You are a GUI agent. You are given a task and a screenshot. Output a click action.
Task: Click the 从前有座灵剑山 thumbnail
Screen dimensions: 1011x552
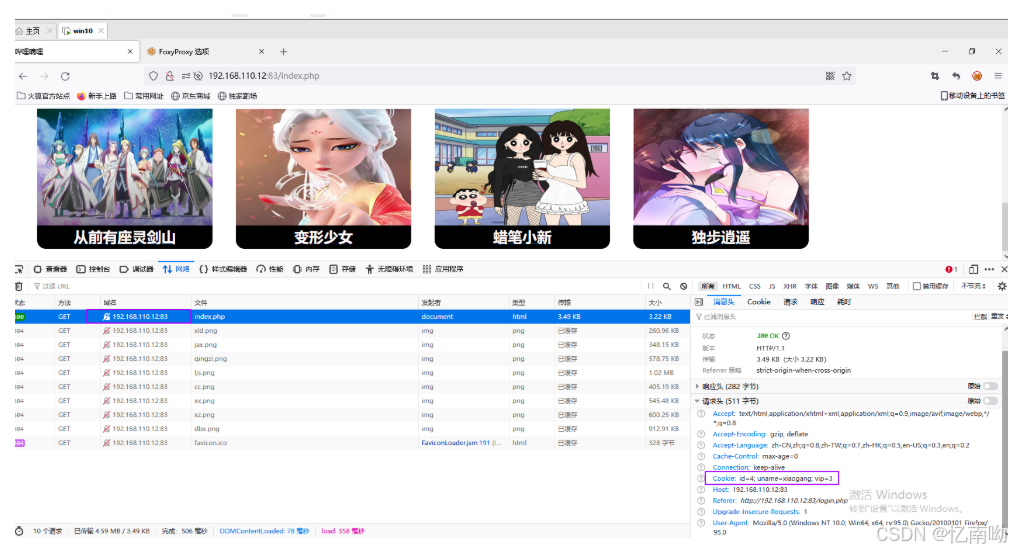tap(124, 179)
